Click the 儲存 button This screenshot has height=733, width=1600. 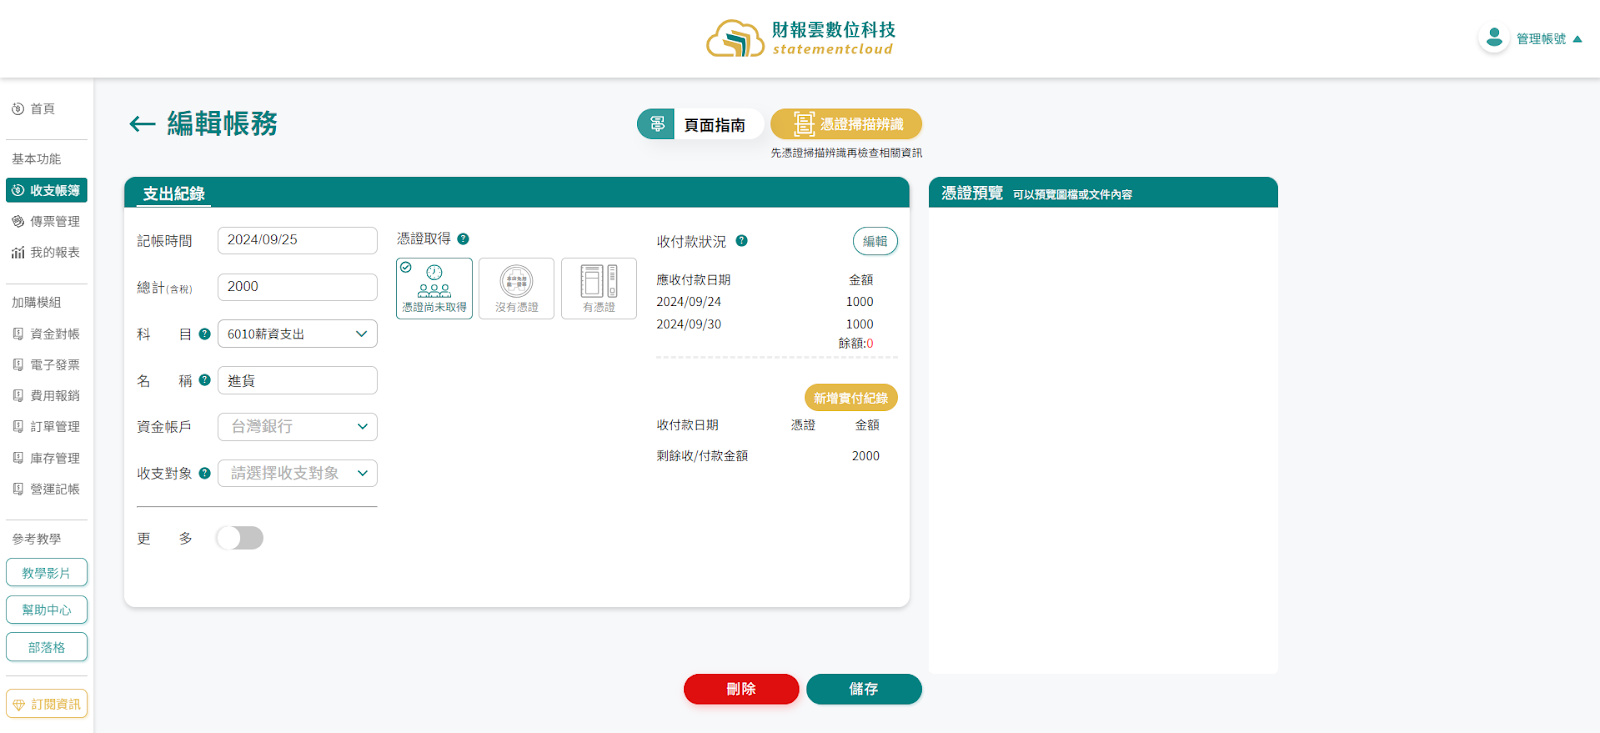tap(864, 689)
